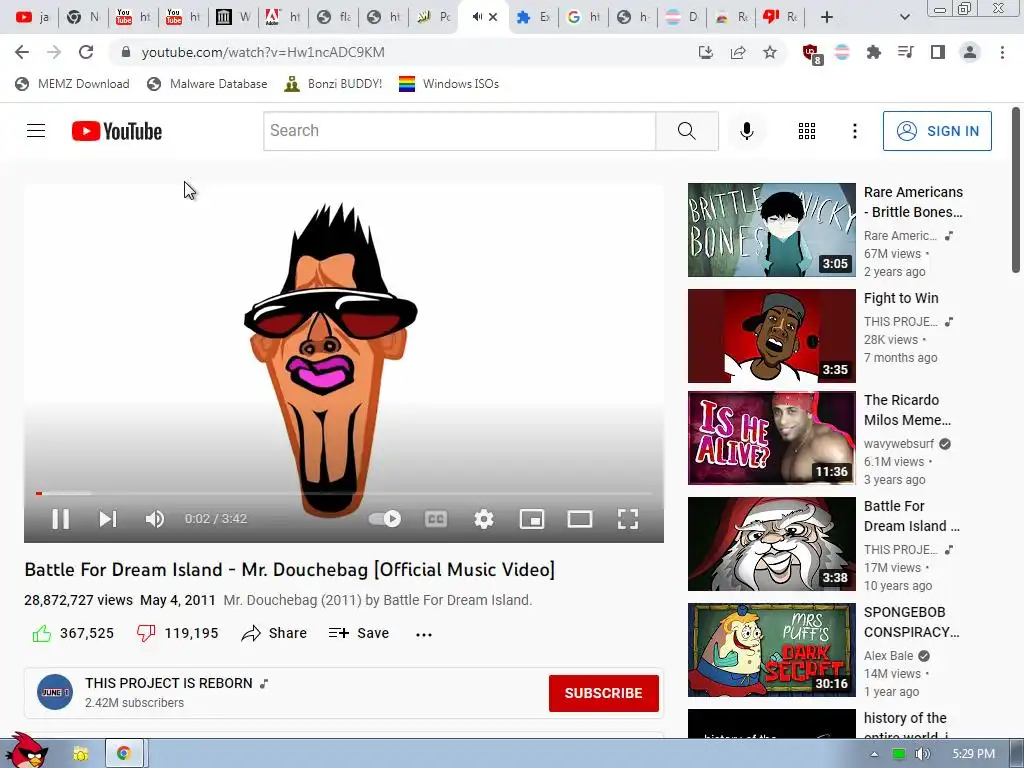Viewport: 1024px width, 768px height.
Task: Open Bonzi BUDDY! bookmark
Action: [334, 84]
